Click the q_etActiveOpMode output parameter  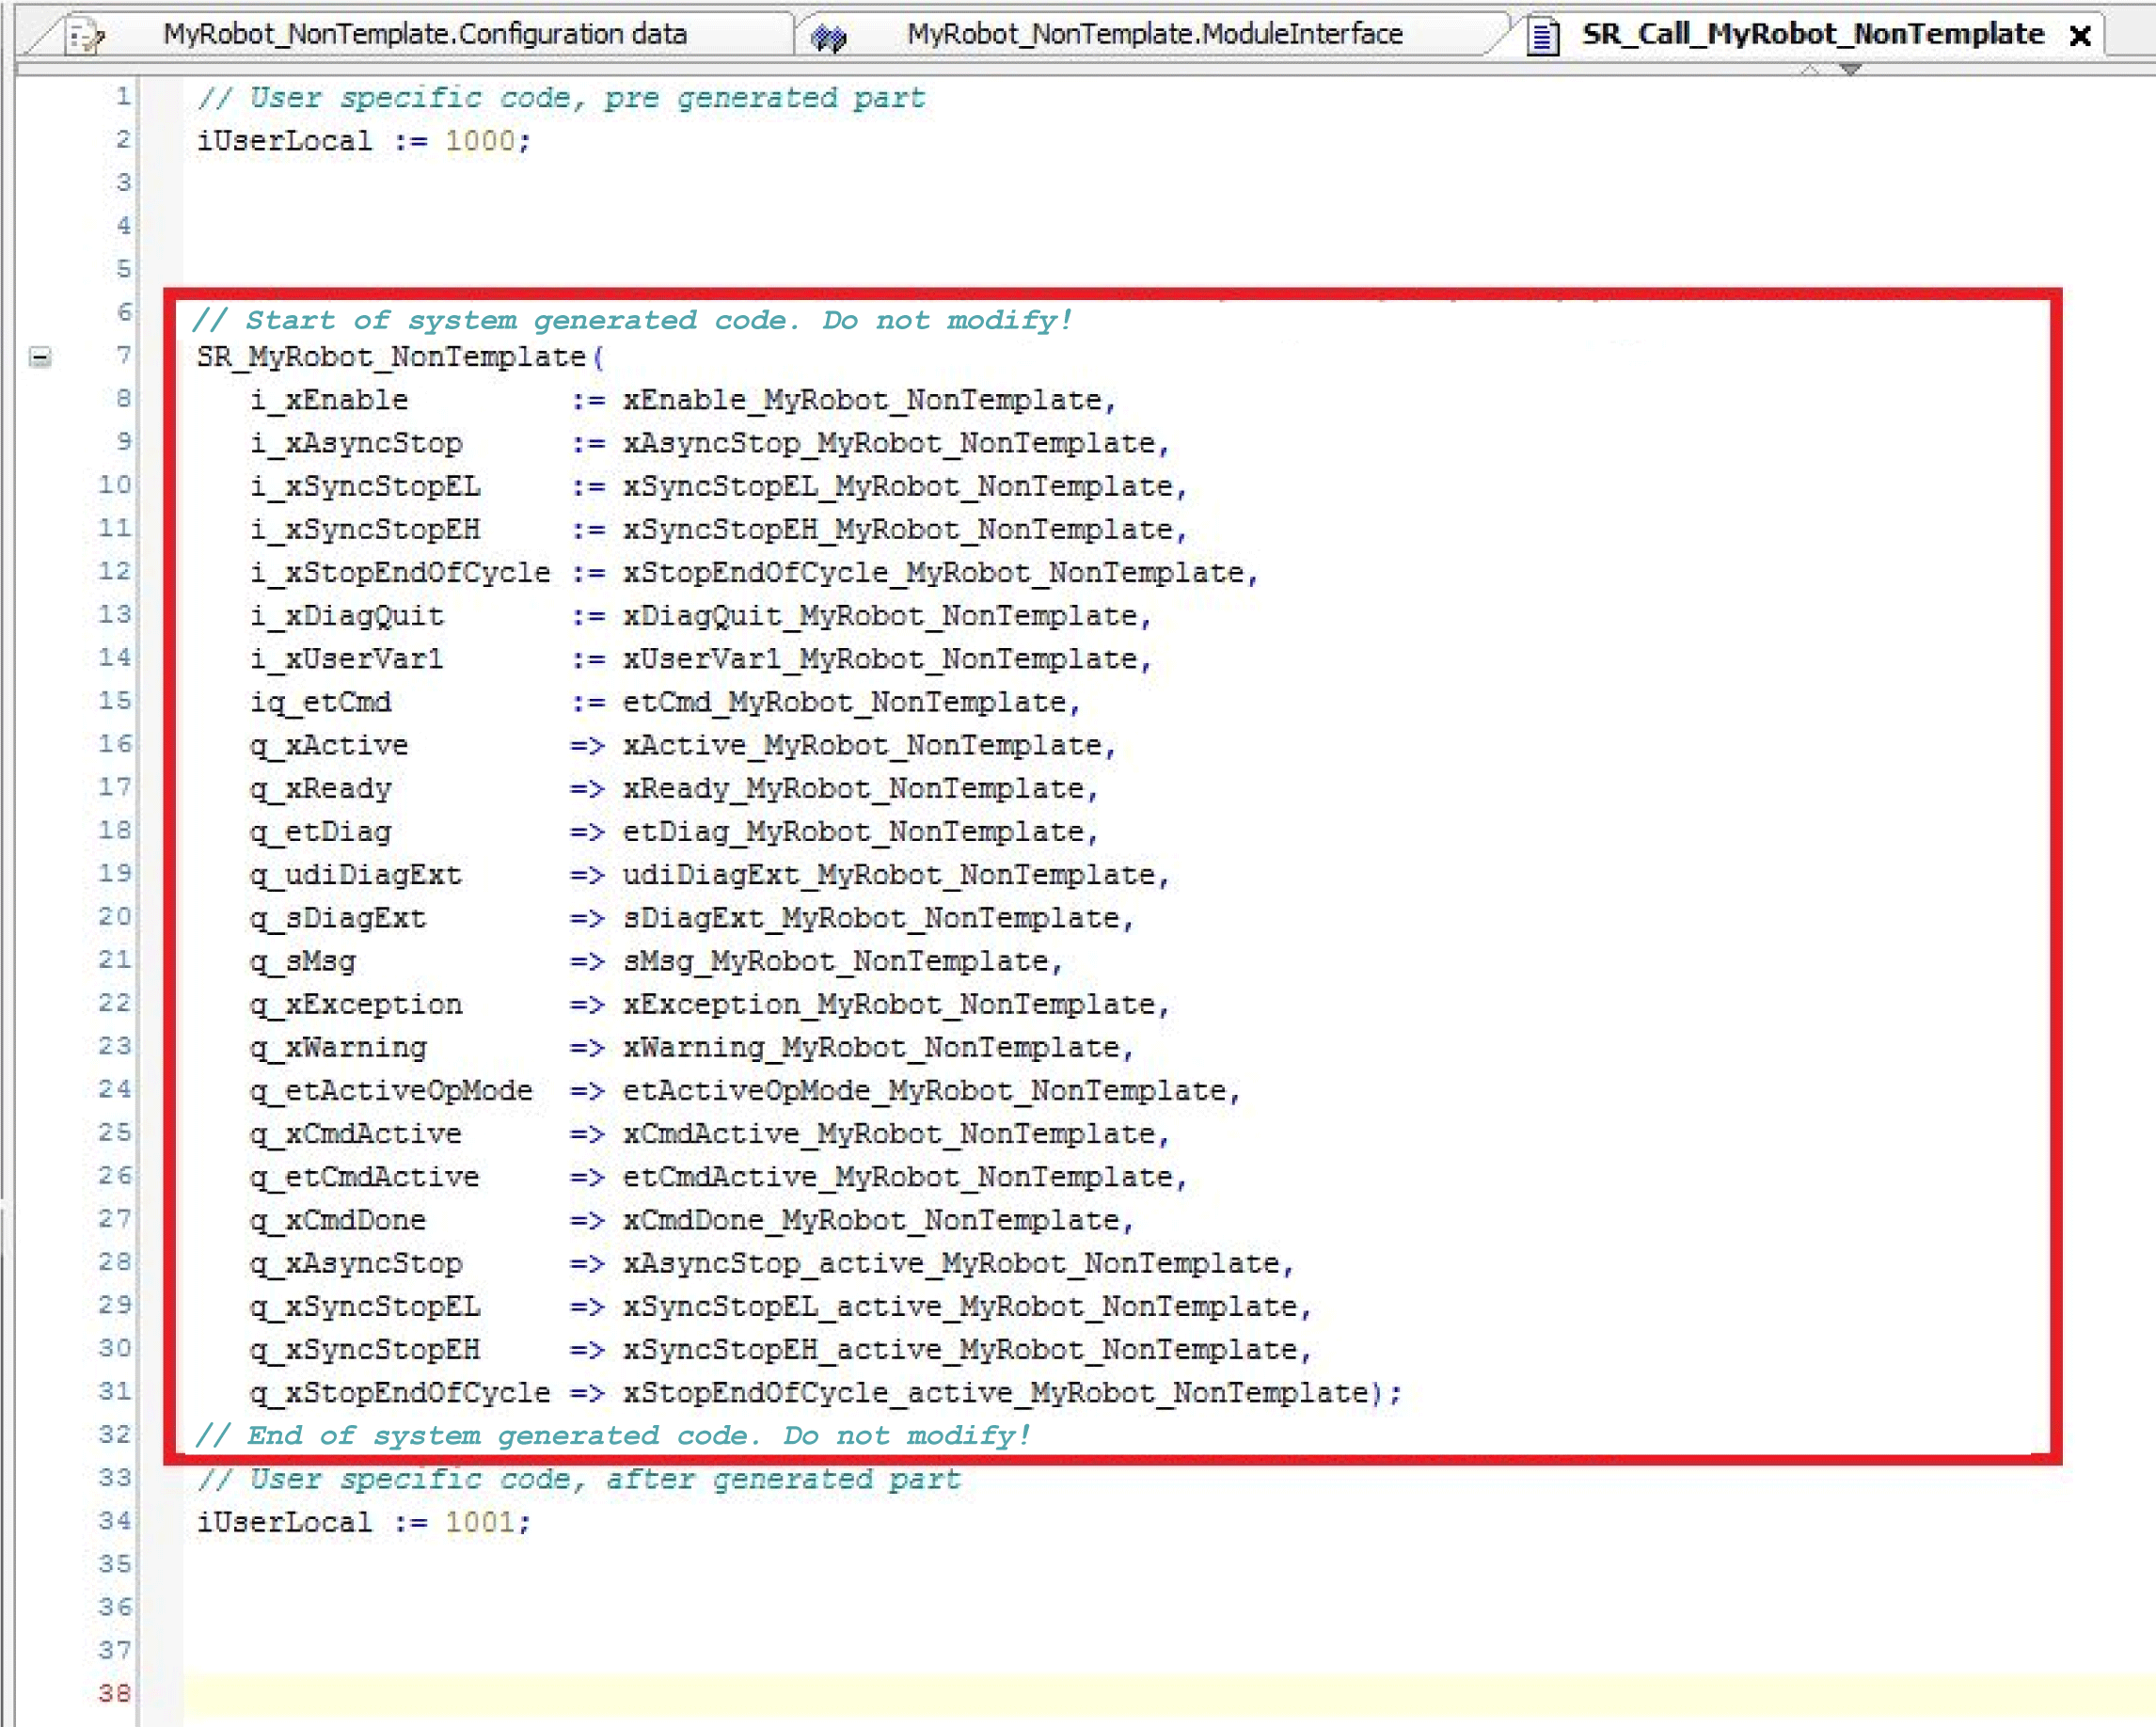(391, 1090)
